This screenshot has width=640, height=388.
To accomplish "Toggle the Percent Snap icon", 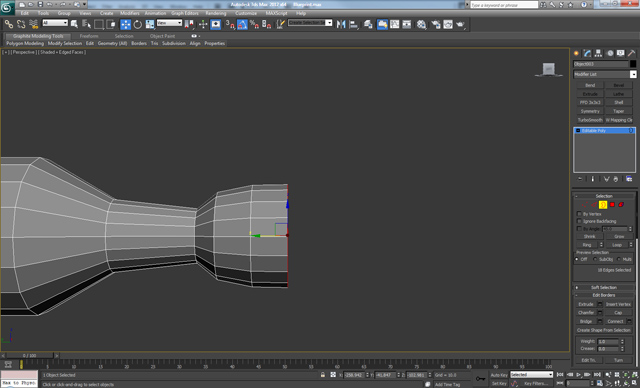I will [x=254, y=24].
